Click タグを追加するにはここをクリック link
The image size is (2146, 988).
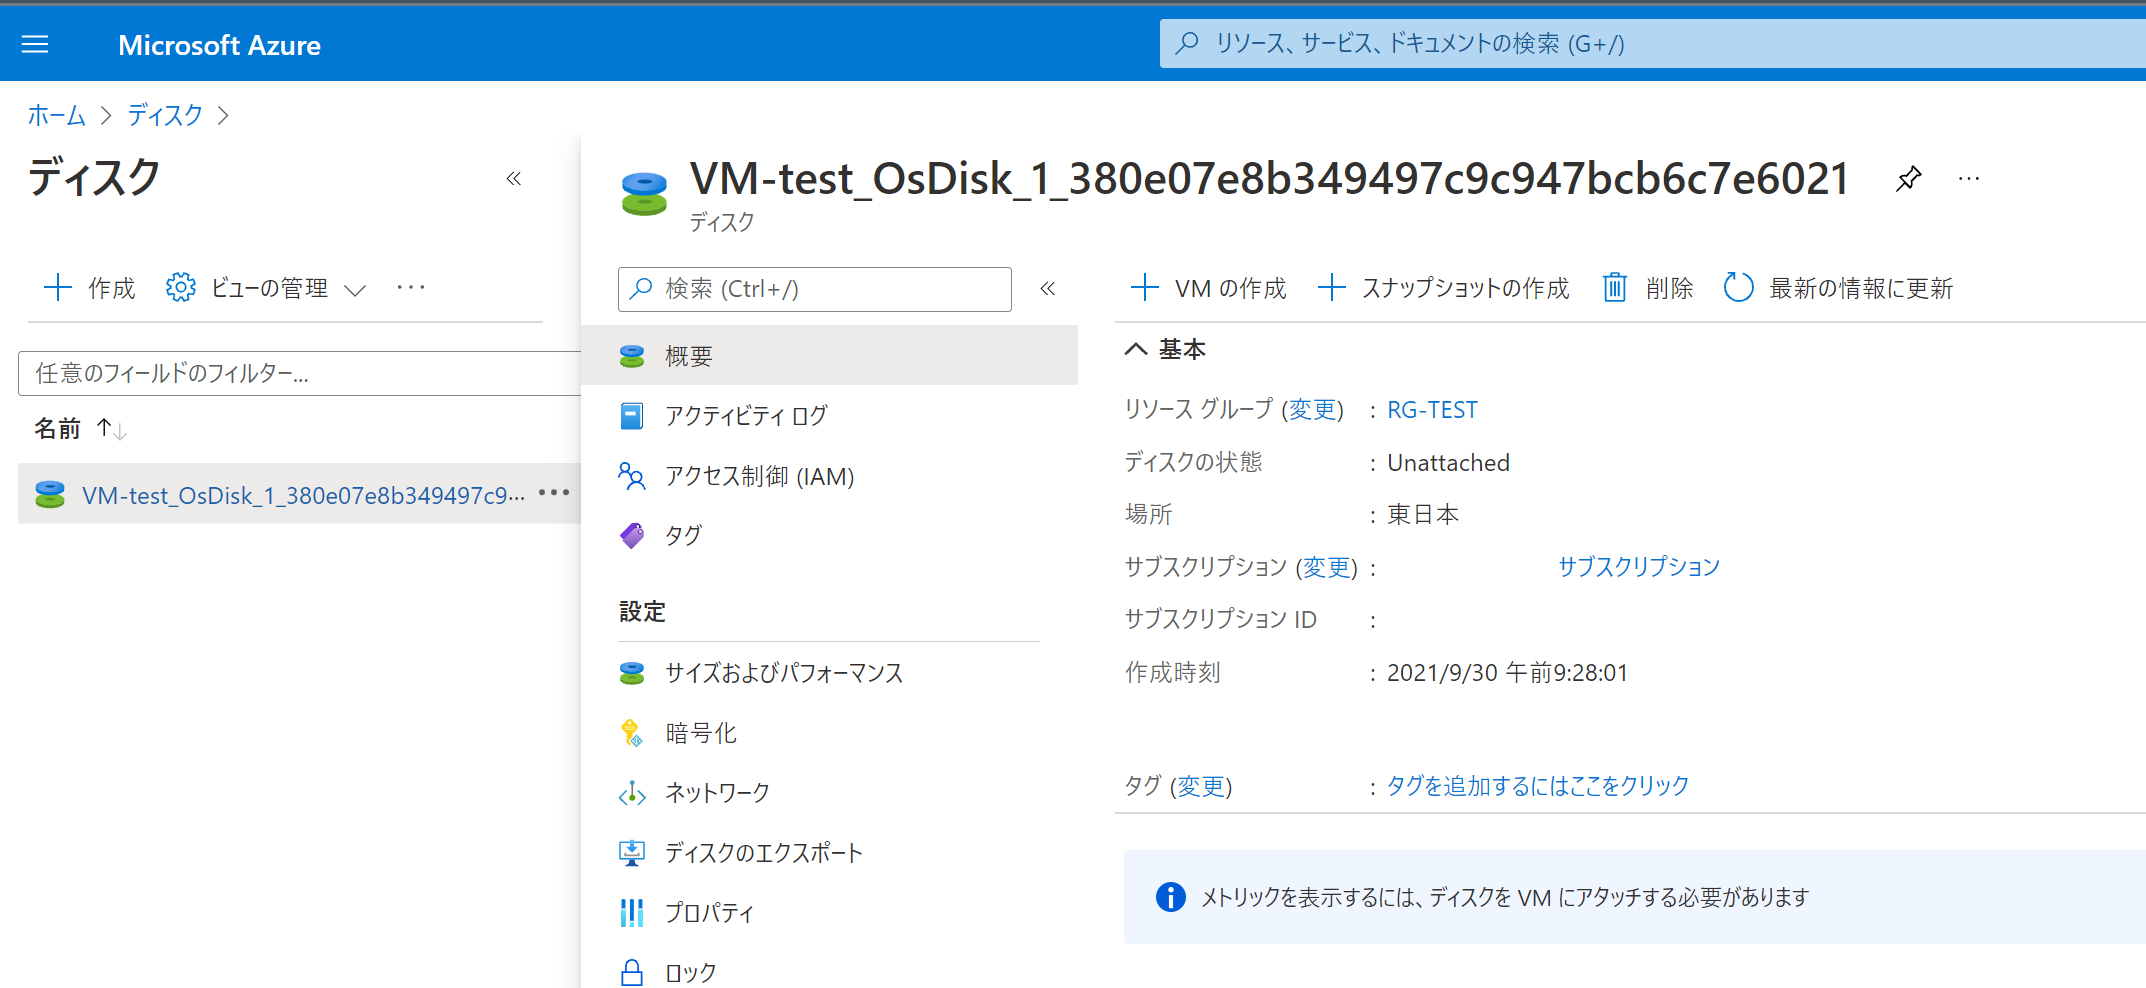(1538, 786)
